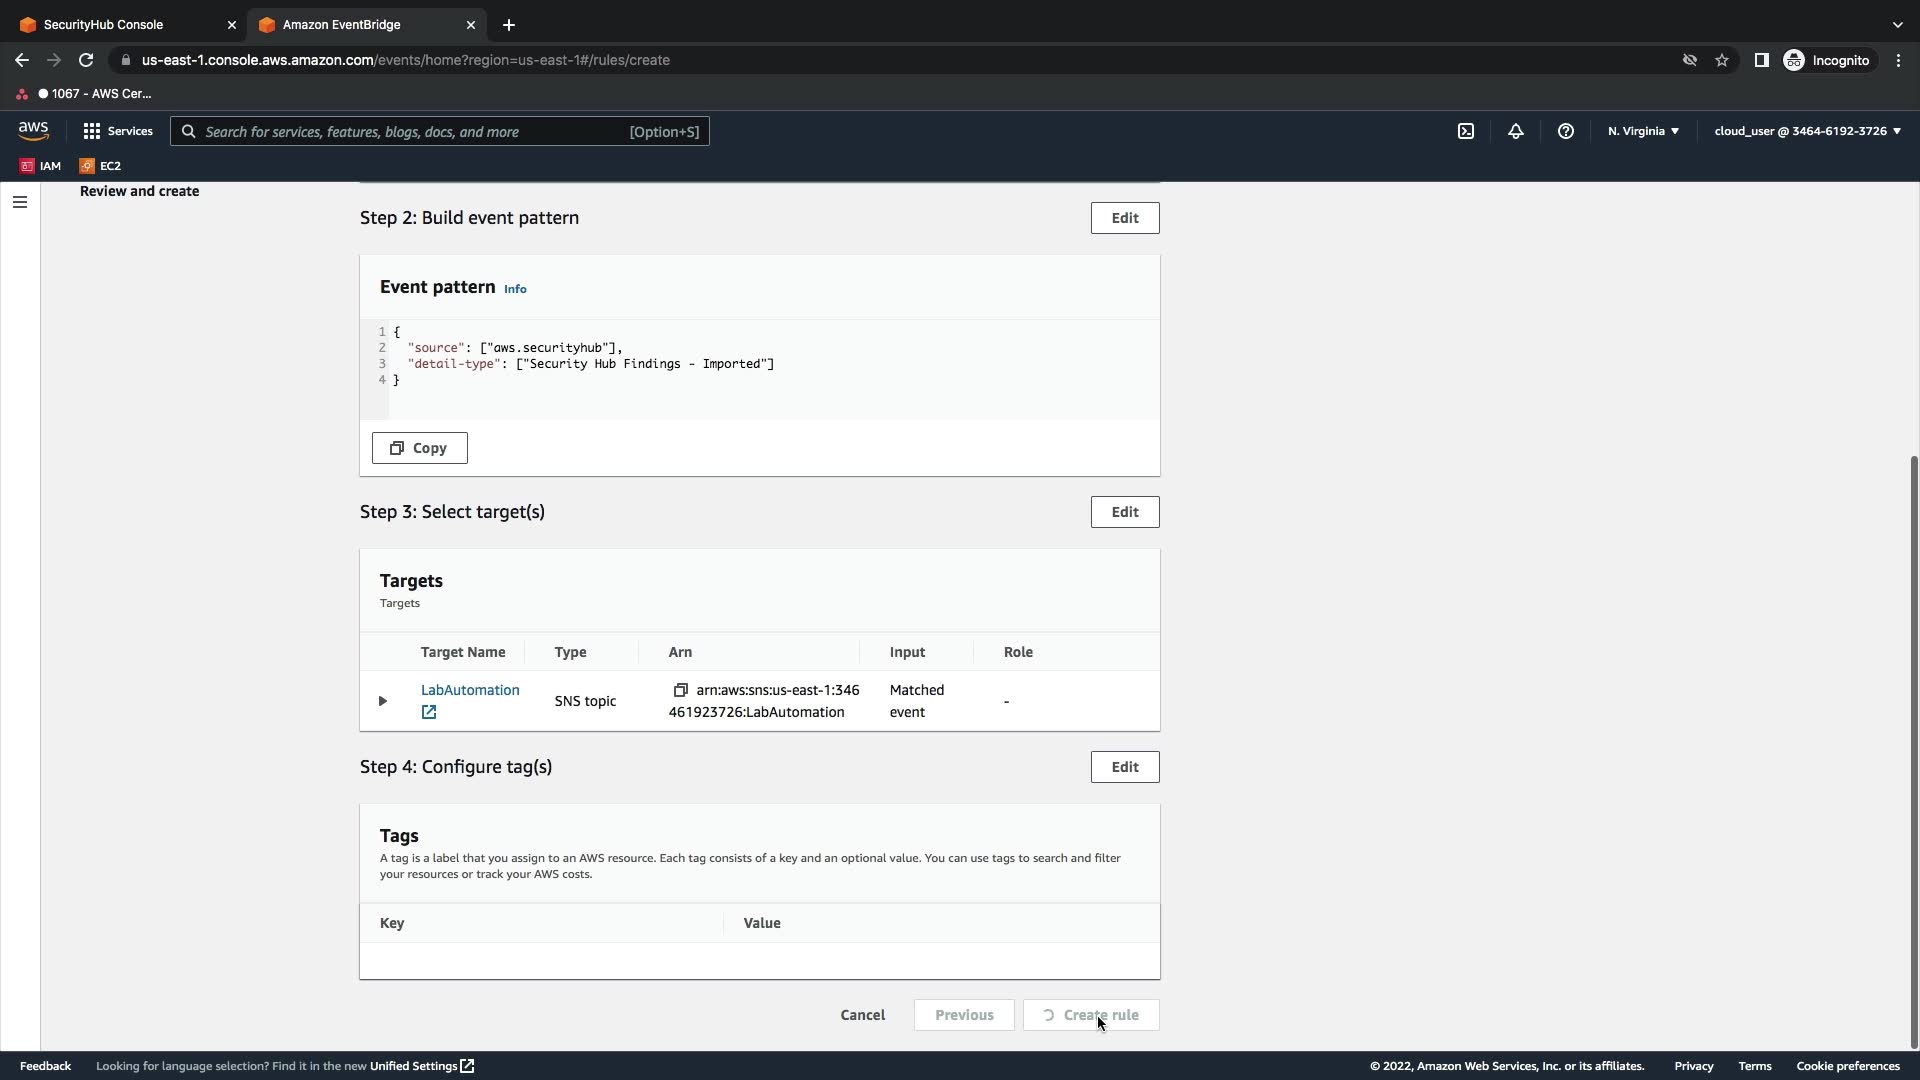The image size is (1920, 1080).
Task: Click the Create rule button
Action: tap(1091, 1015)
